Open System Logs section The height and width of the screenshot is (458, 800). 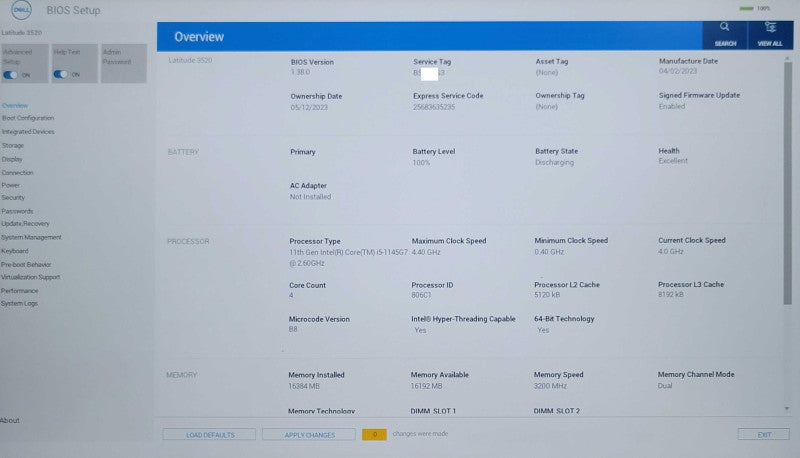click(x=19, y=303)
